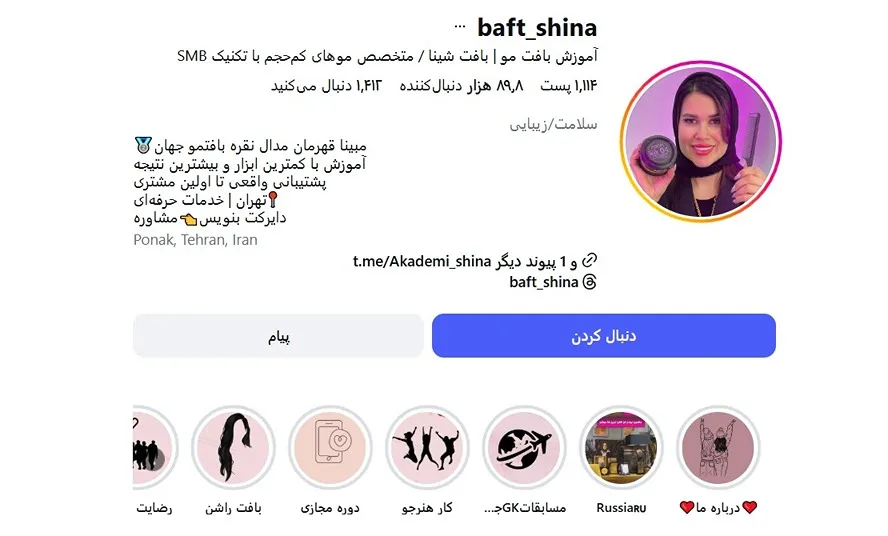Image resolution: width=888 pixels, height=536 pixels.
Task: Click the link icon beside t.me/Akademi_shina
Action: click(590, 261)
